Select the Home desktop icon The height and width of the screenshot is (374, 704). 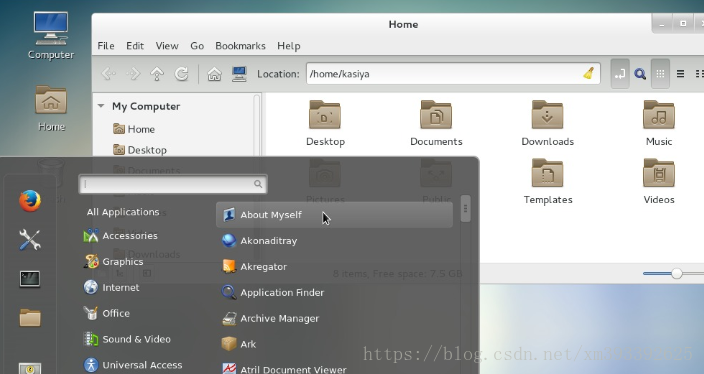point(51,108)
